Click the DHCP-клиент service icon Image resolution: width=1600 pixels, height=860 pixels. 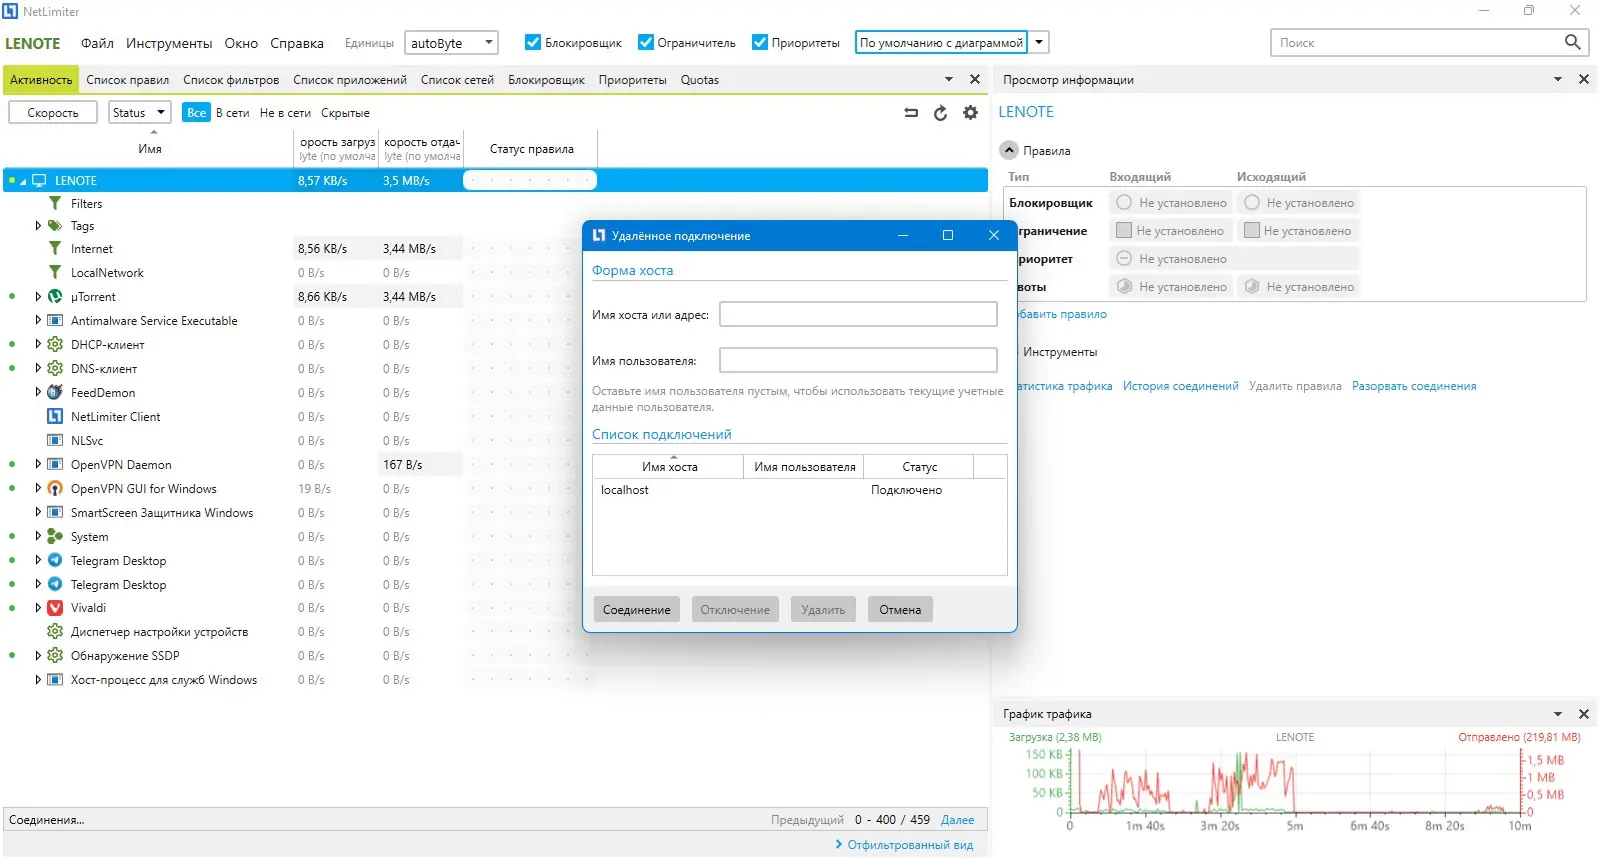pos(55,345)
